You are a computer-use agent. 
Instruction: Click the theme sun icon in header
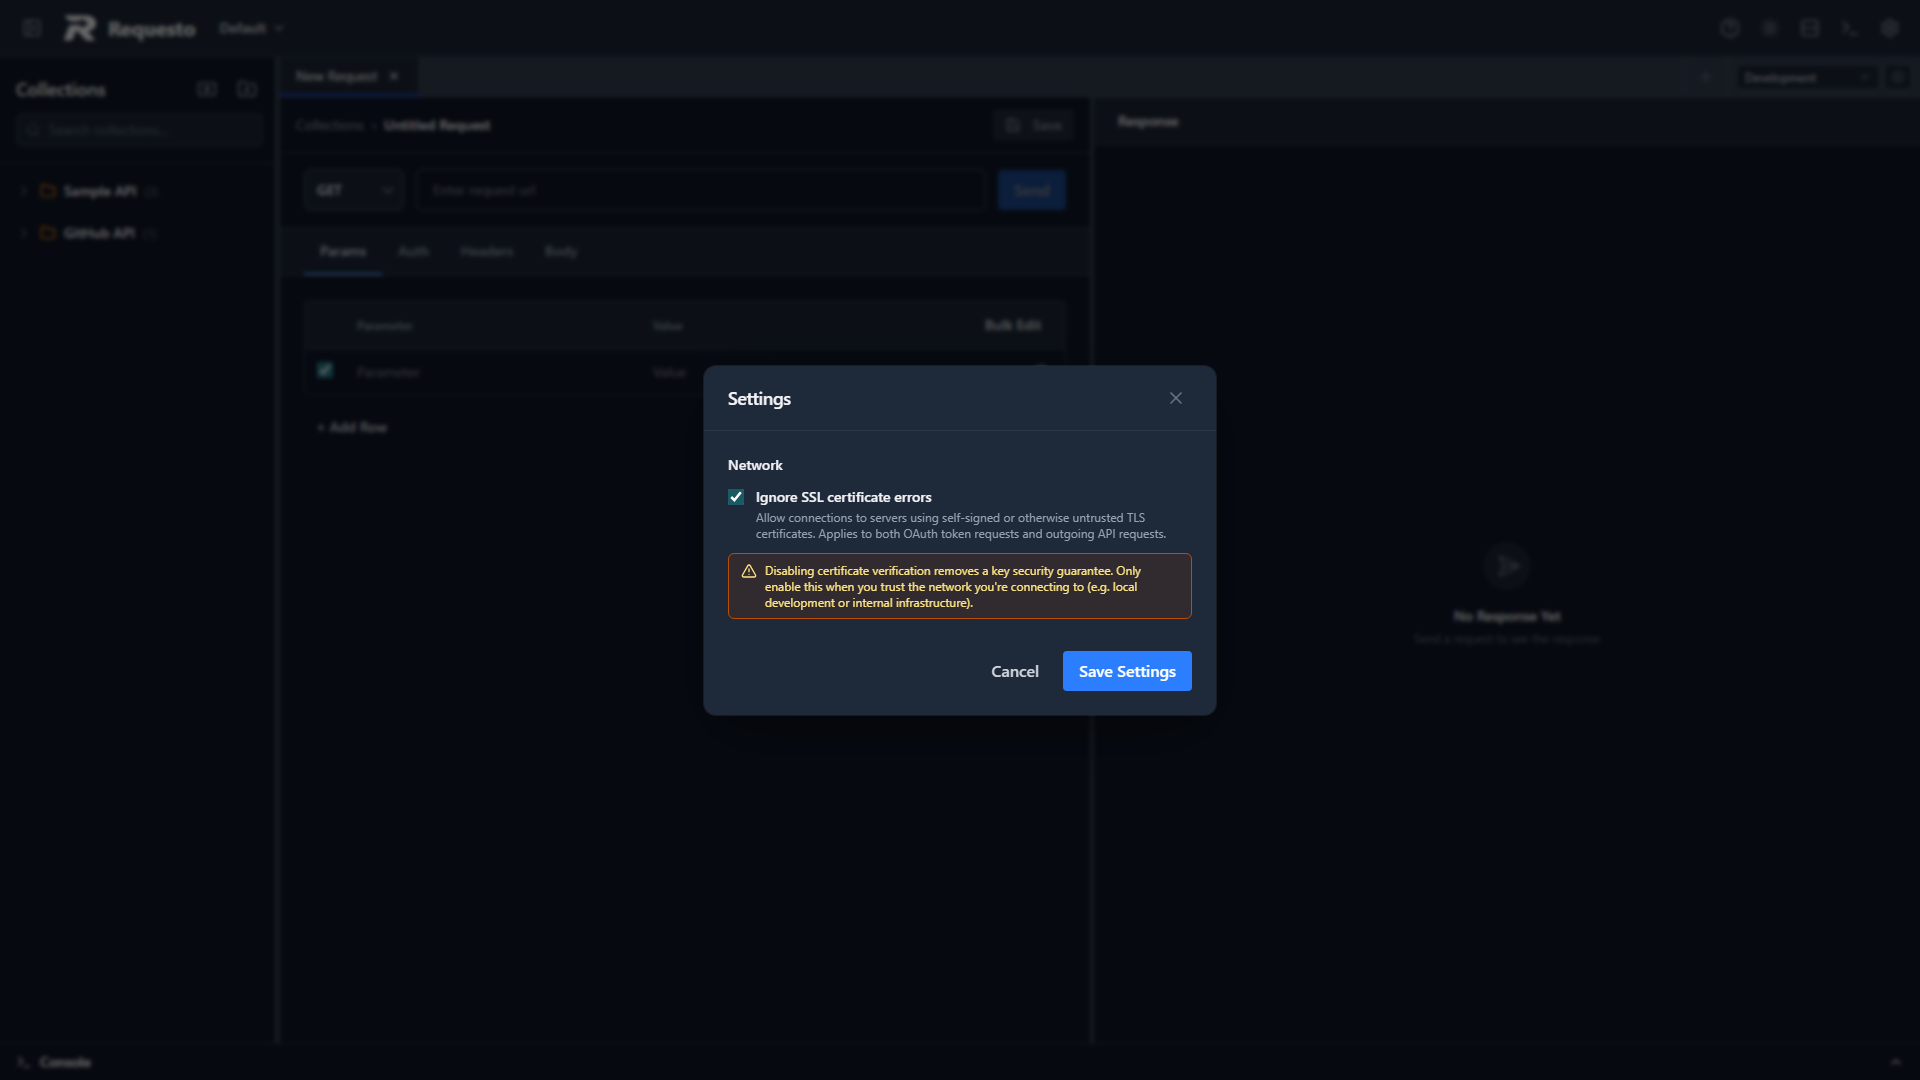(1770, 28)
